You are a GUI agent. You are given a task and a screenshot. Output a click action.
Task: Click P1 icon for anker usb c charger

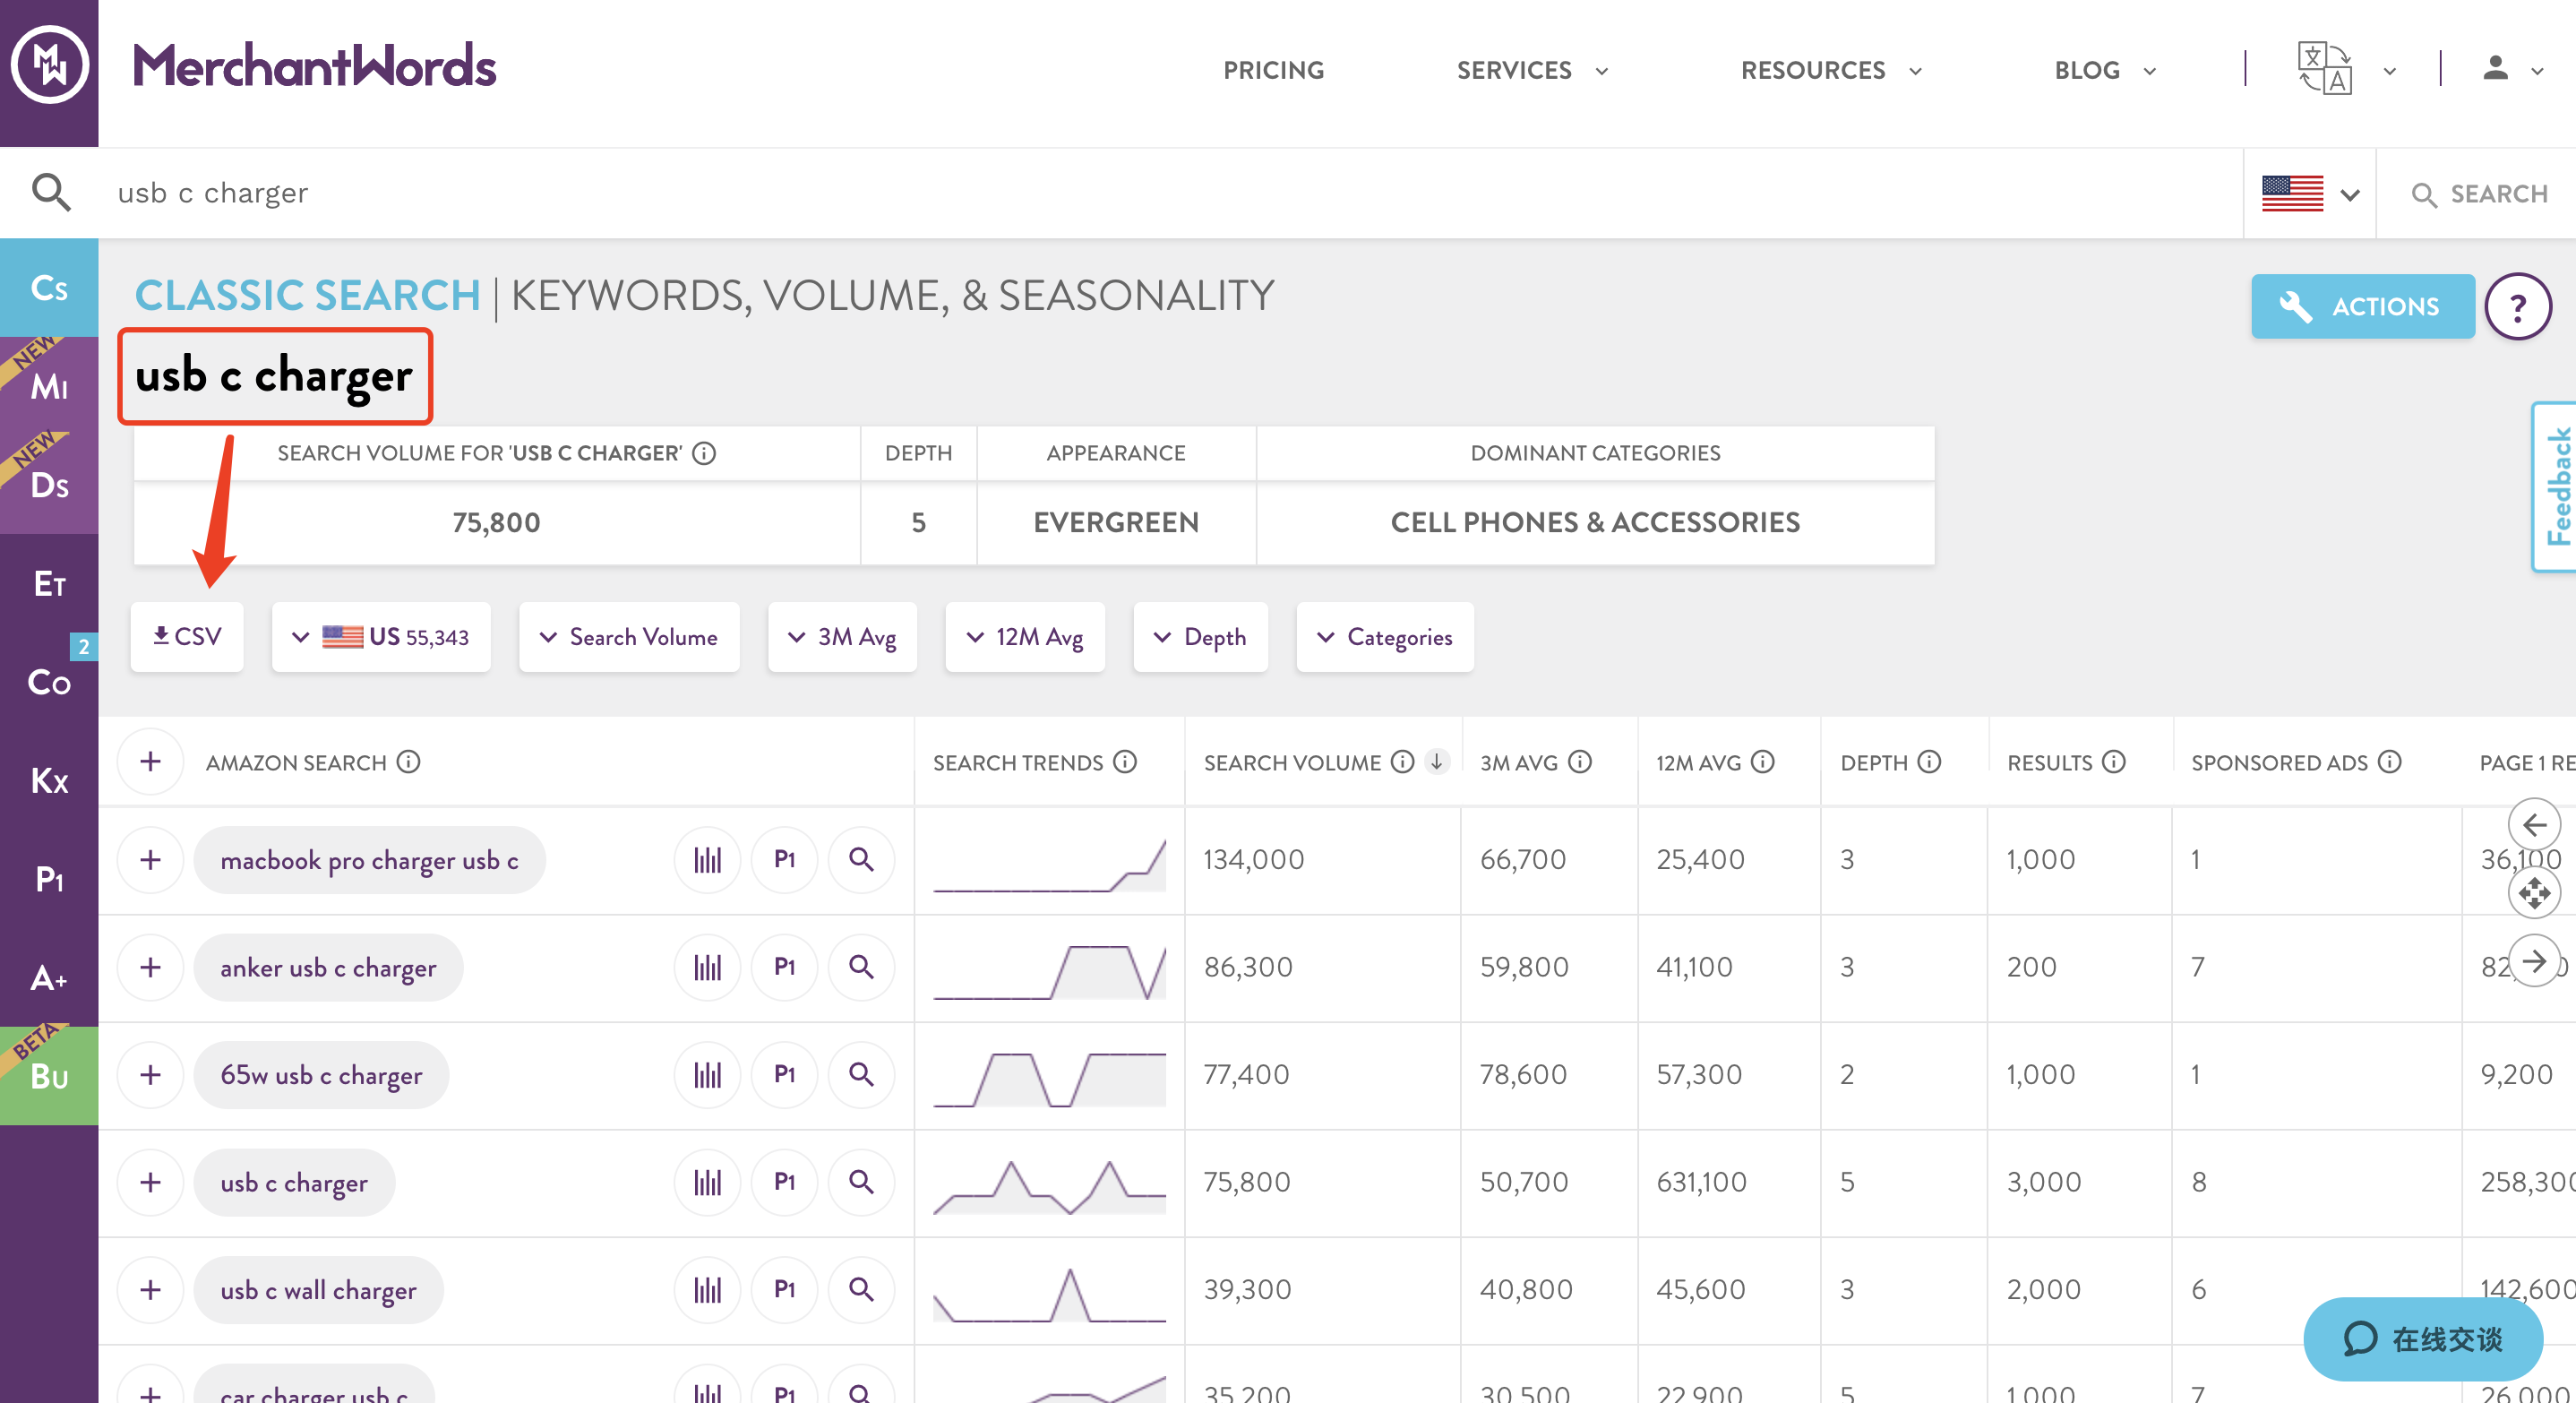[x=784, y=967]
